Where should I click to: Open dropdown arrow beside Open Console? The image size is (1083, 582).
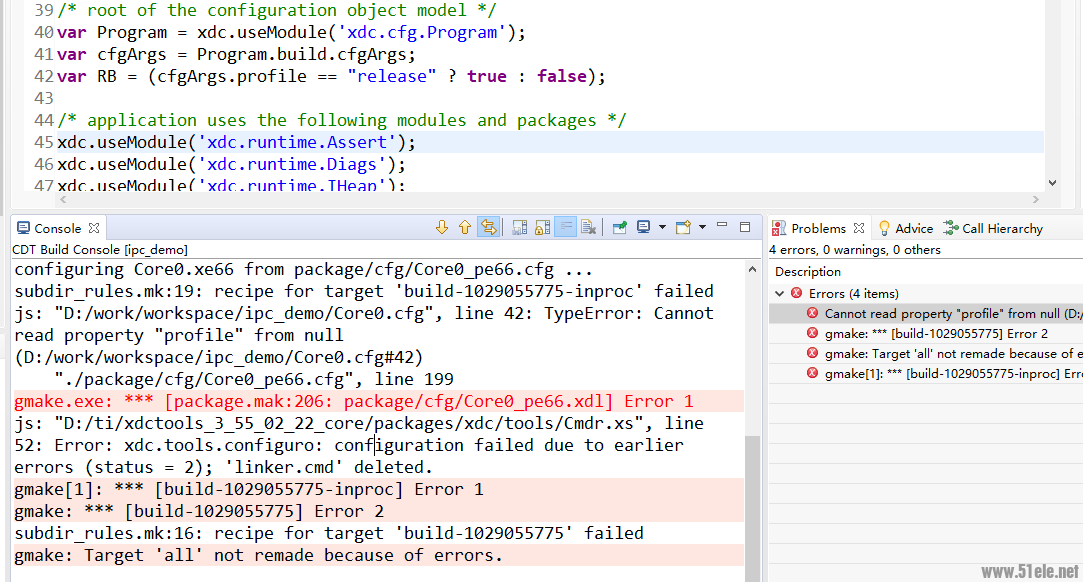pyautogui.click(x=702, y=228)
